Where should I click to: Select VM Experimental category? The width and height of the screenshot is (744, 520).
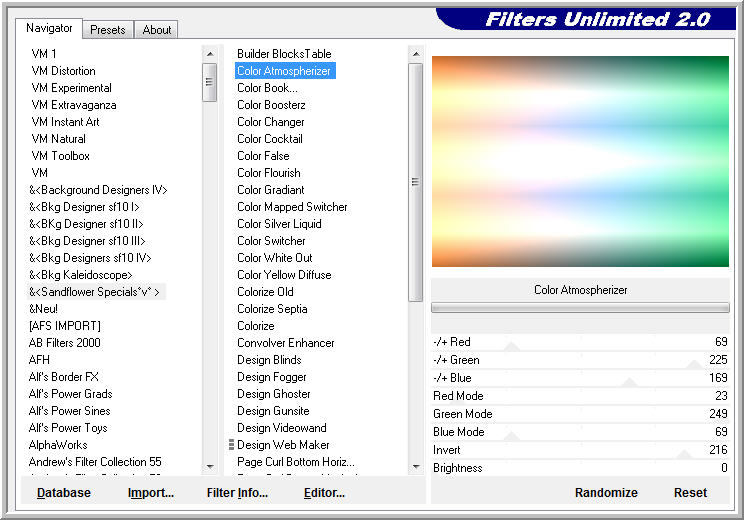pos(71,88)
